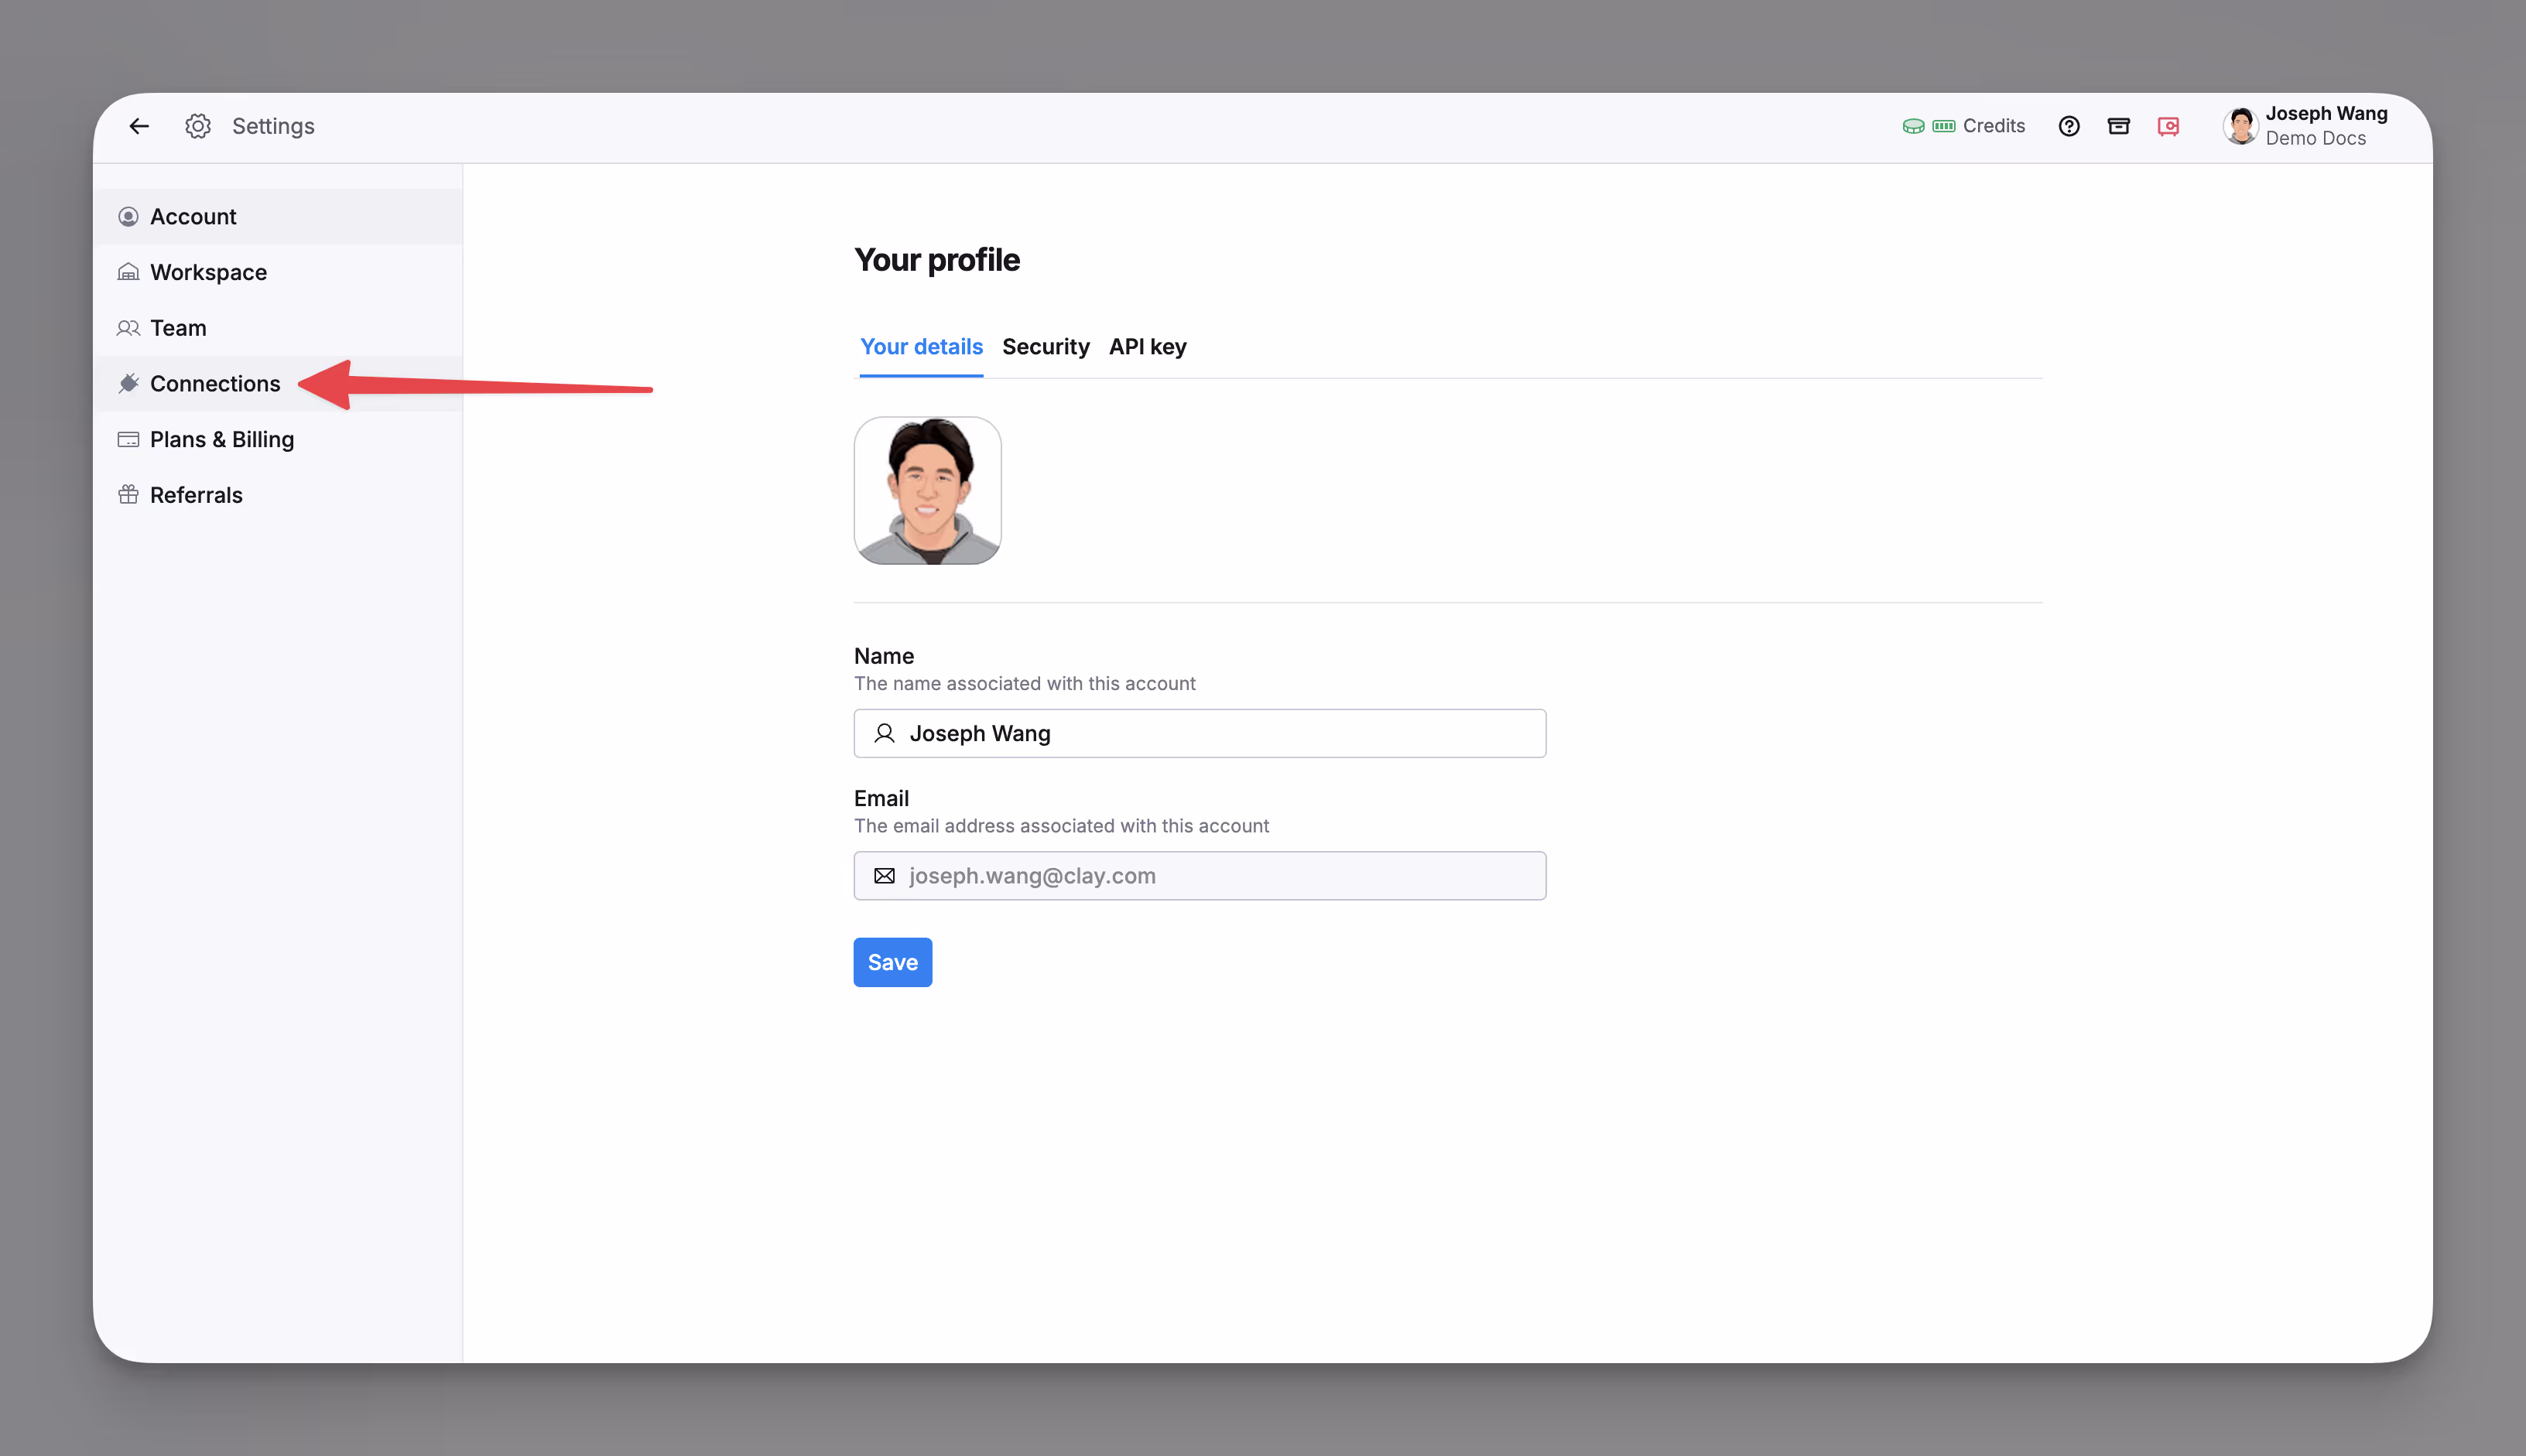
Task: Switch to the Security tab
Action: (1045, 347)
